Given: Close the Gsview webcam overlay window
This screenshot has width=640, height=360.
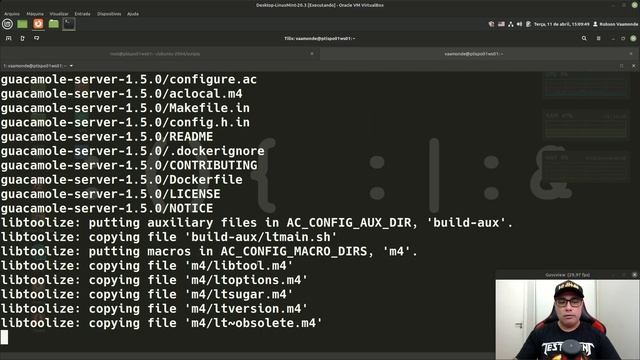Looking at the screenshot, I should coord(634,275).
